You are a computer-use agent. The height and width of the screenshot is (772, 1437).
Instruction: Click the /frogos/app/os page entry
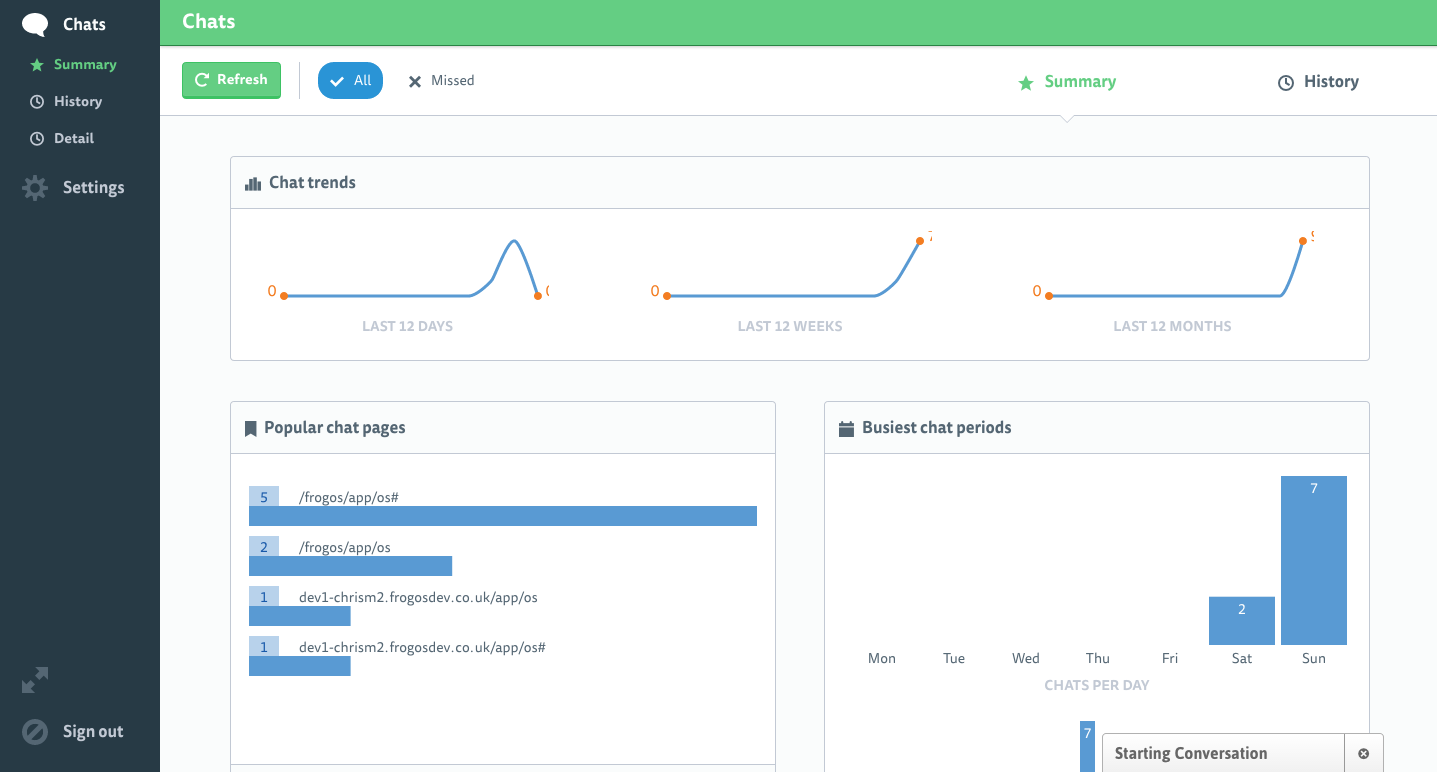[x=344, y=548]
